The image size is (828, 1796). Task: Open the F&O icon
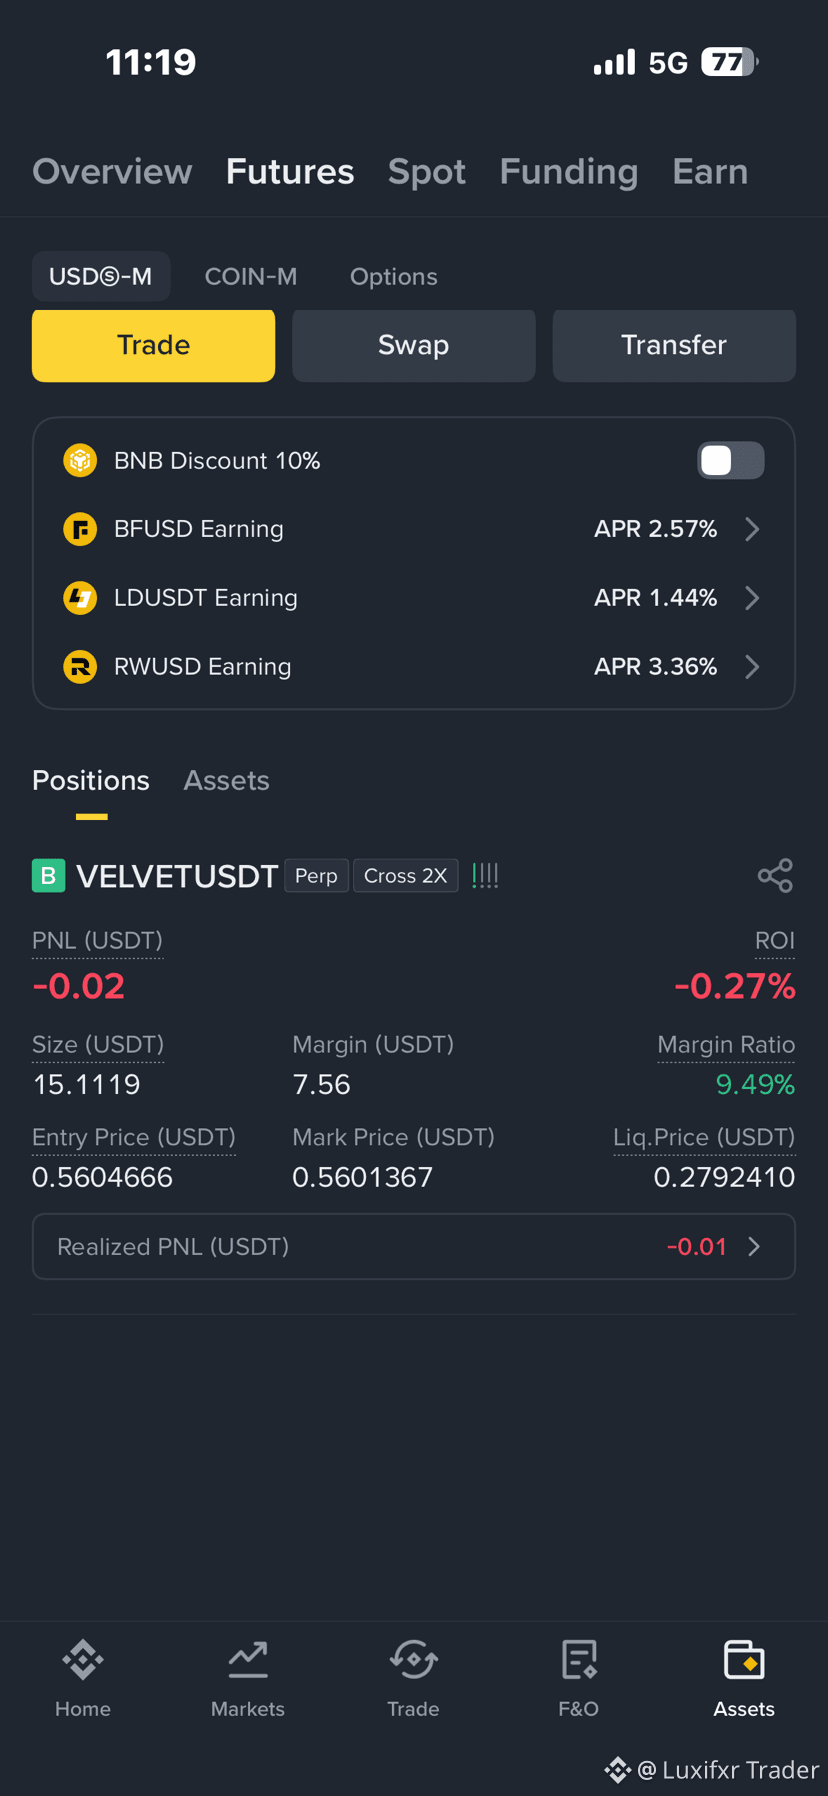click(579, 1660)
